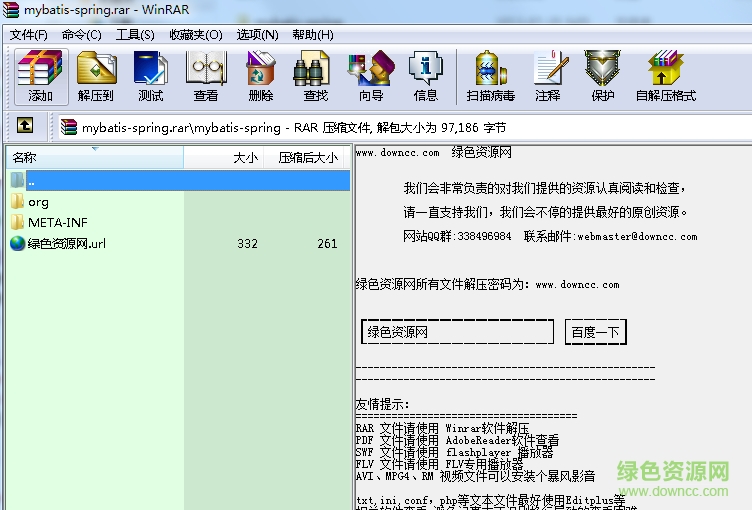This screenshot has height=510, width=752.
Task: Run the Test (测试) archive tool
Action: tap(151, 76)
